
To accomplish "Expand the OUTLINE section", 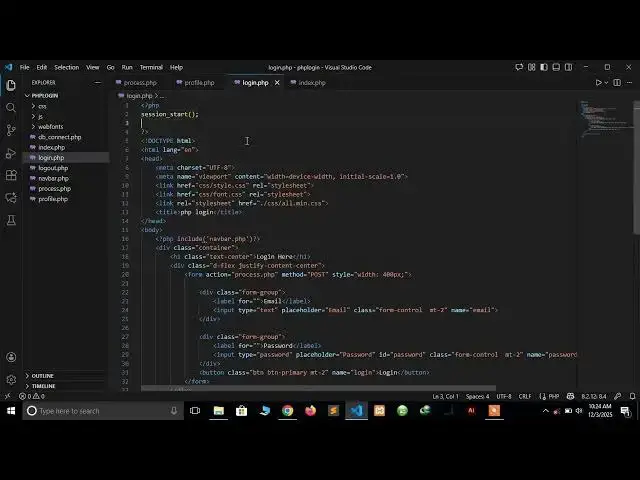I will click(x=42, y=376).
